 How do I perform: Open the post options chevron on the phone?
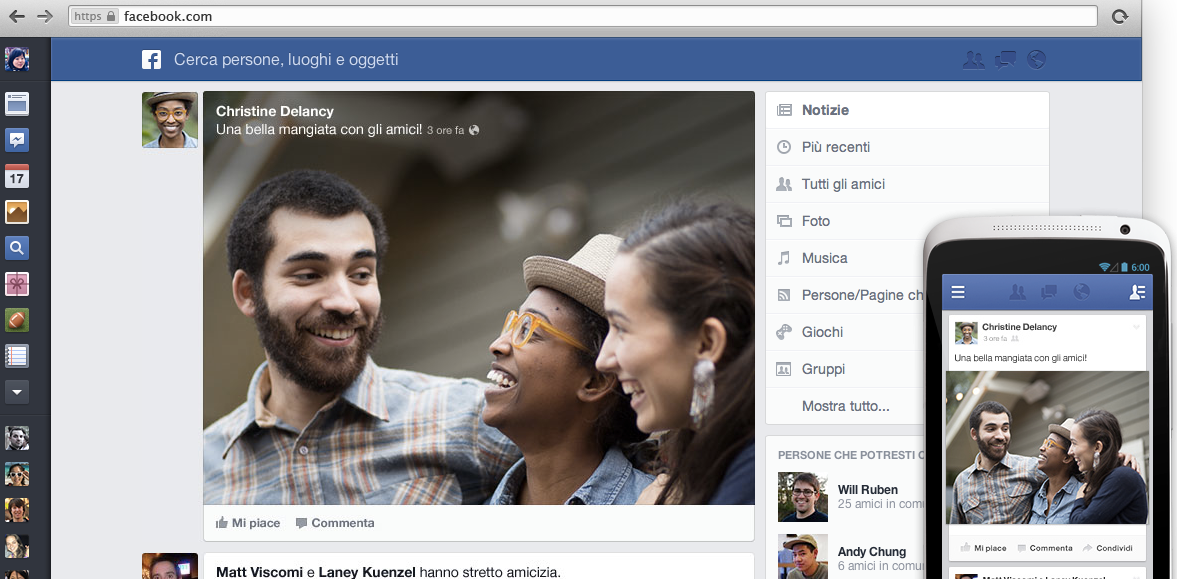click(1136, 327)
